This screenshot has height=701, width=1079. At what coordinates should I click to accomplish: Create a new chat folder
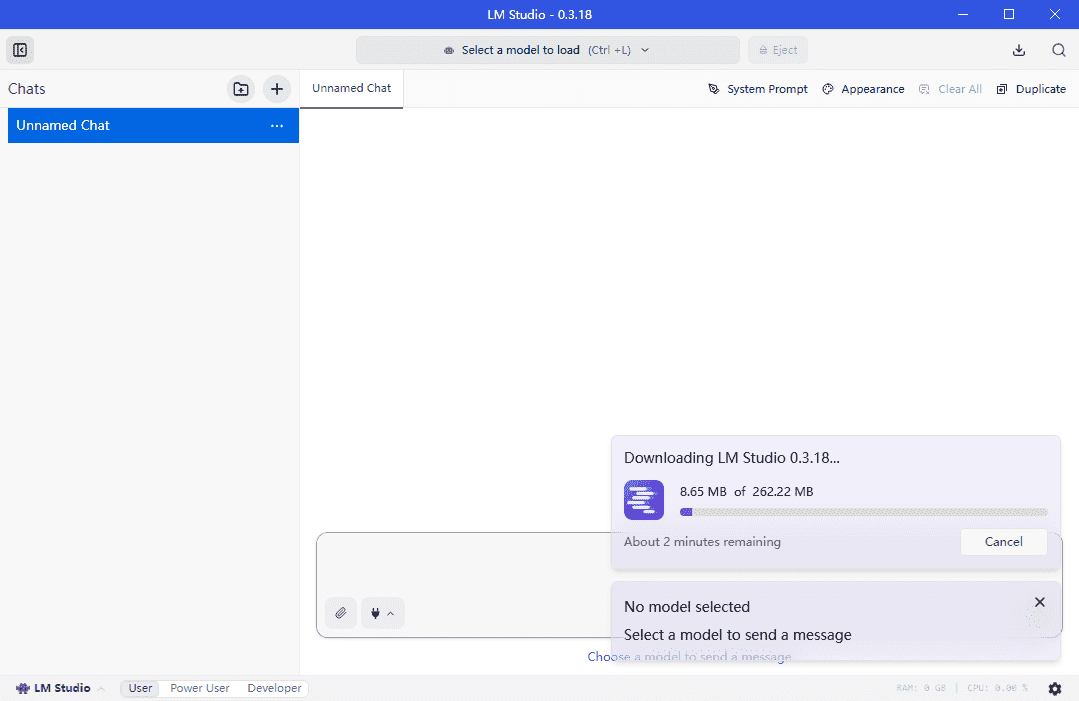tap(241, 89)
